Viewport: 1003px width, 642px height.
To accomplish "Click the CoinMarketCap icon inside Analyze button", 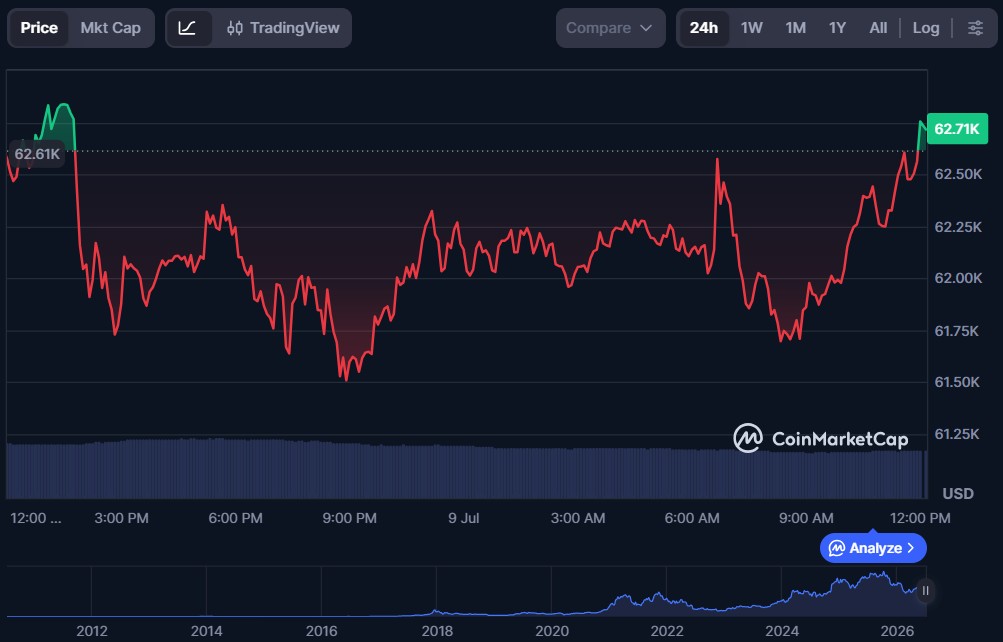I will click(837, 548).
